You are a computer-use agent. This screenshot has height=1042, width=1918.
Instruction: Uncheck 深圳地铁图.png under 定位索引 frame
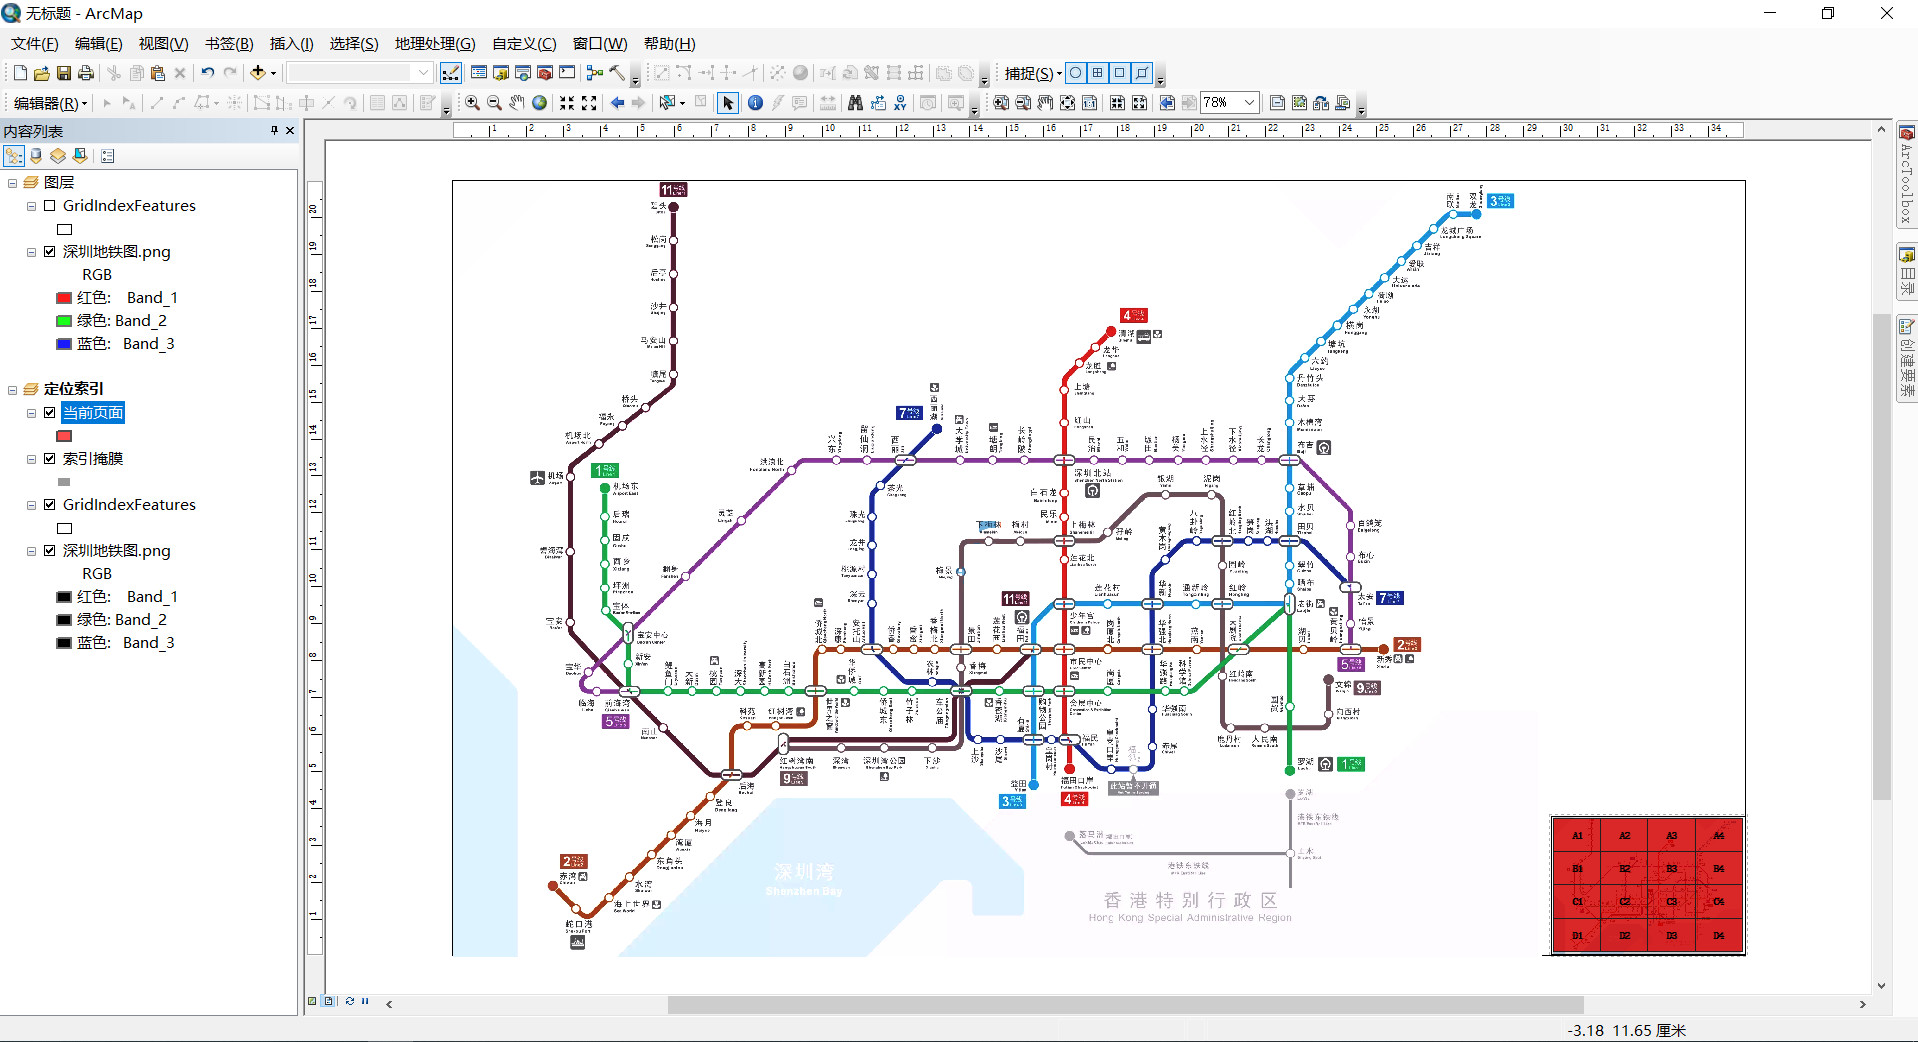(49, 551)
